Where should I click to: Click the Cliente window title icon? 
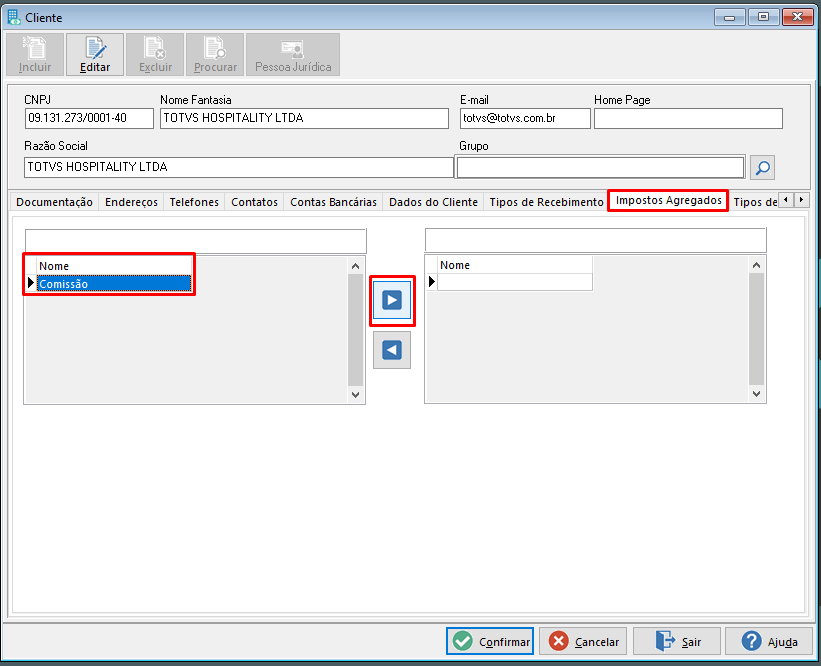(x=14, y=17)
